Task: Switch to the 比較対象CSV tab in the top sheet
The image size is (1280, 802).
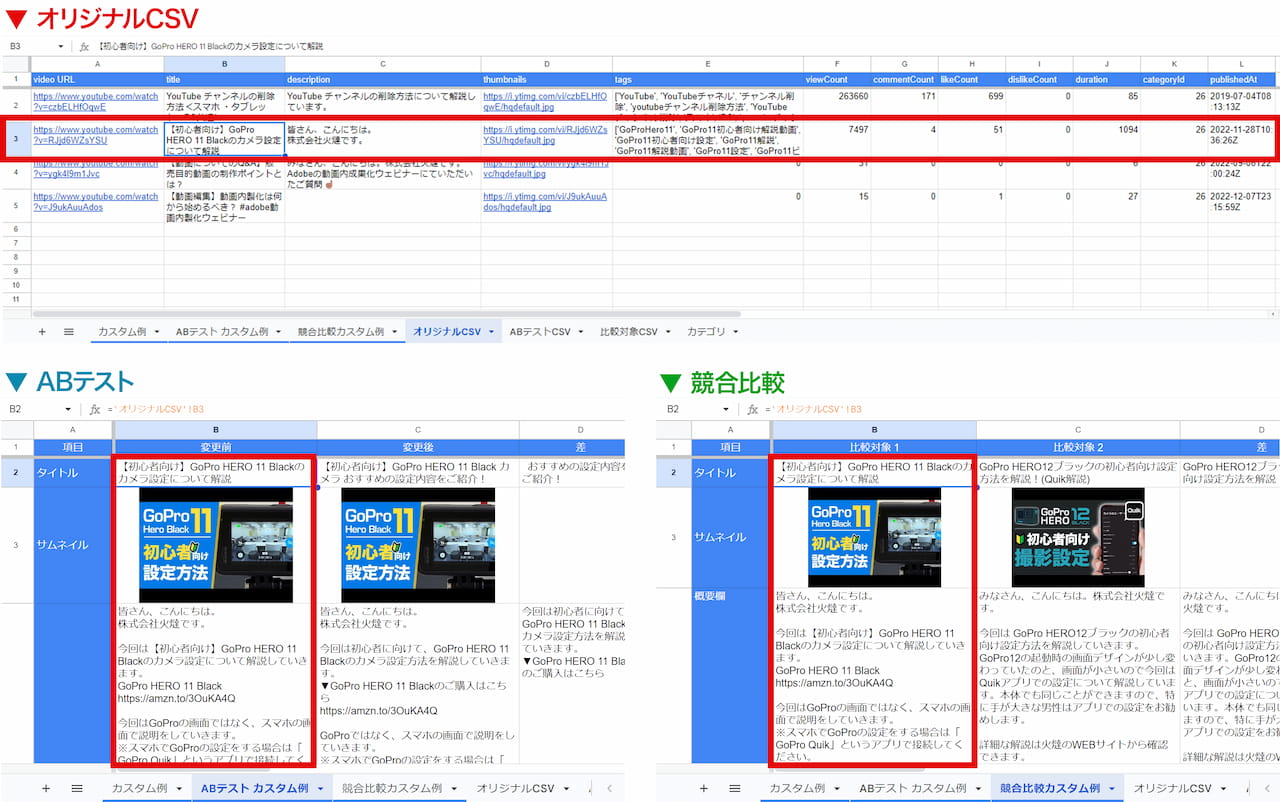Action: pyautogui.click(x=629, y=332)
